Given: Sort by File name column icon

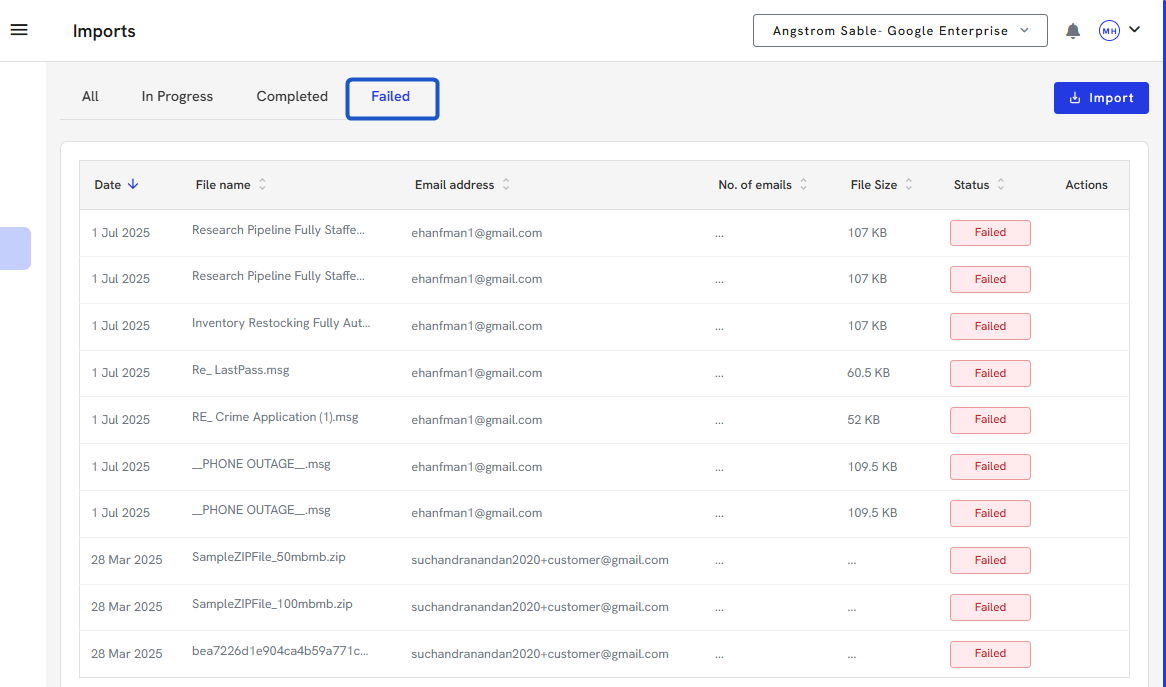Looking at the screenshot, I should [x=262, y=185].
